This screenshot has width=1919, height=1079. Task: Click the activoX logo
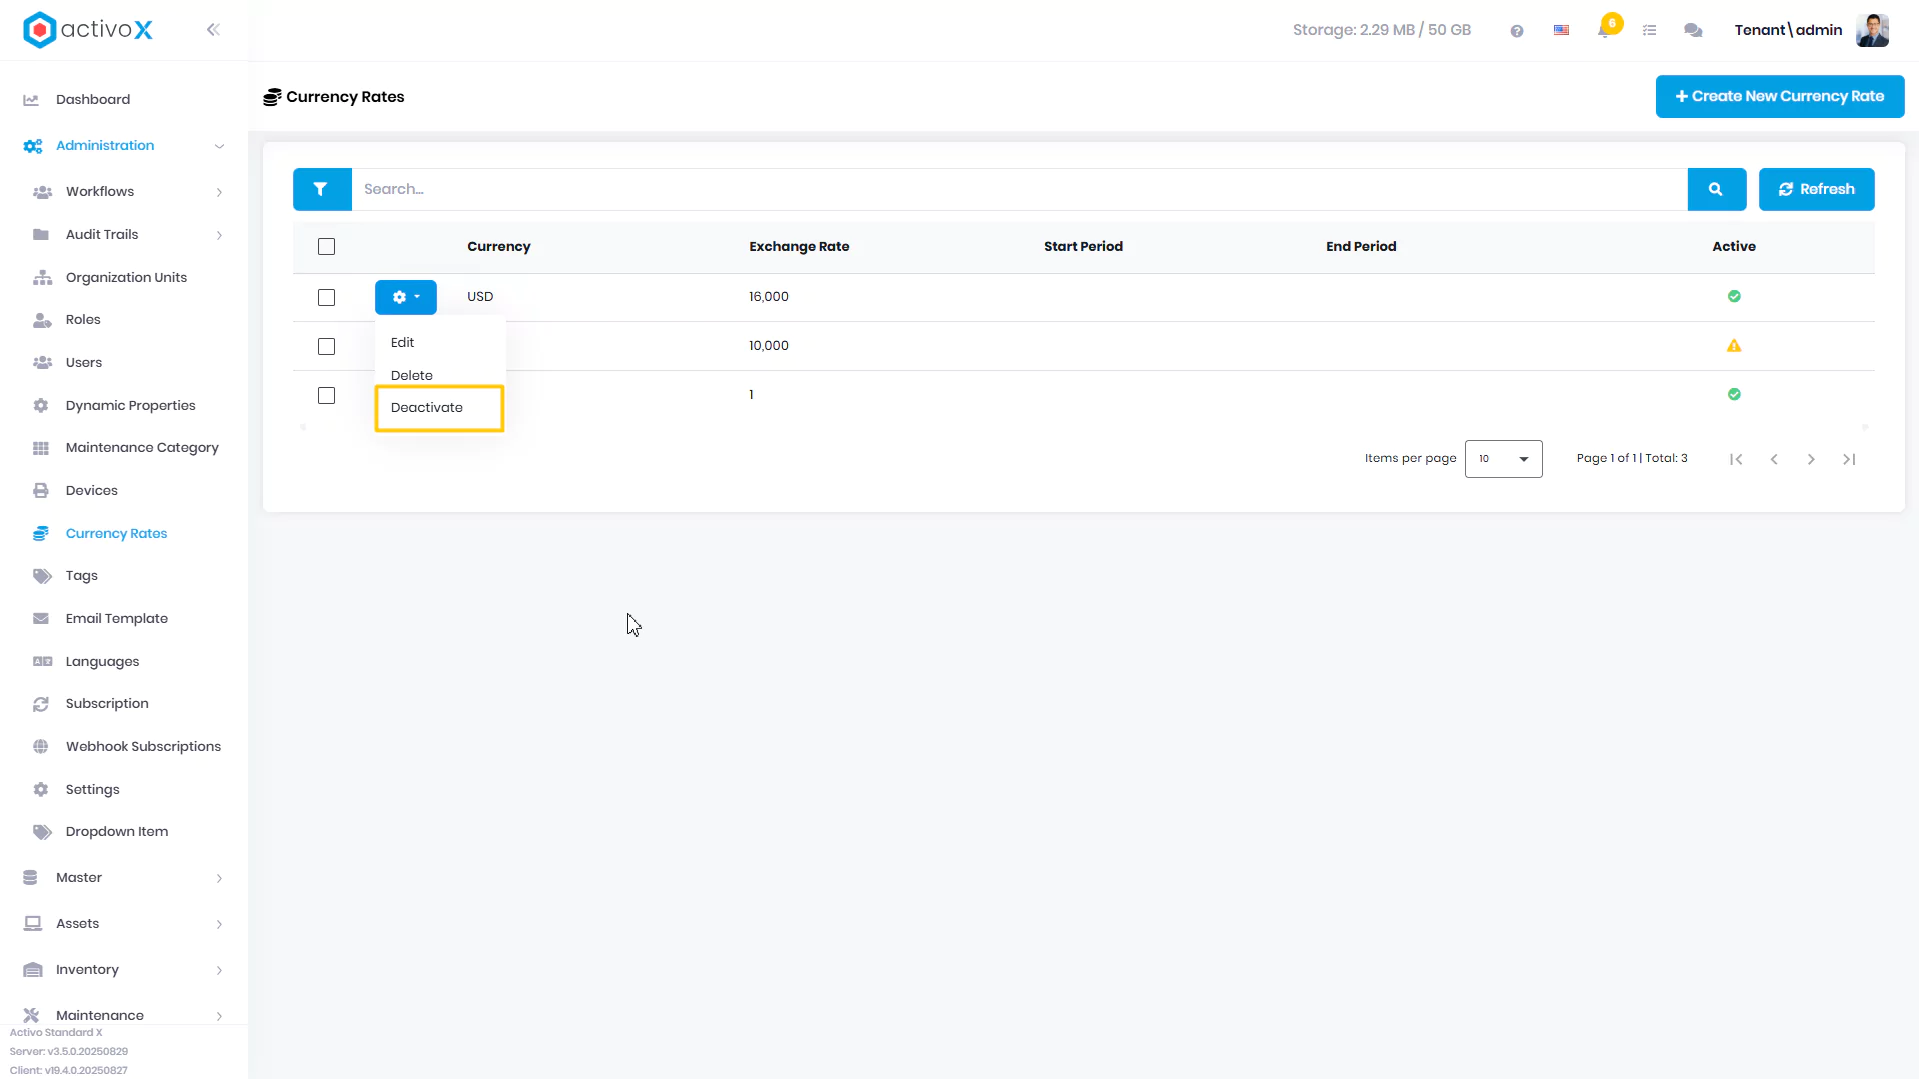(88, 30)
